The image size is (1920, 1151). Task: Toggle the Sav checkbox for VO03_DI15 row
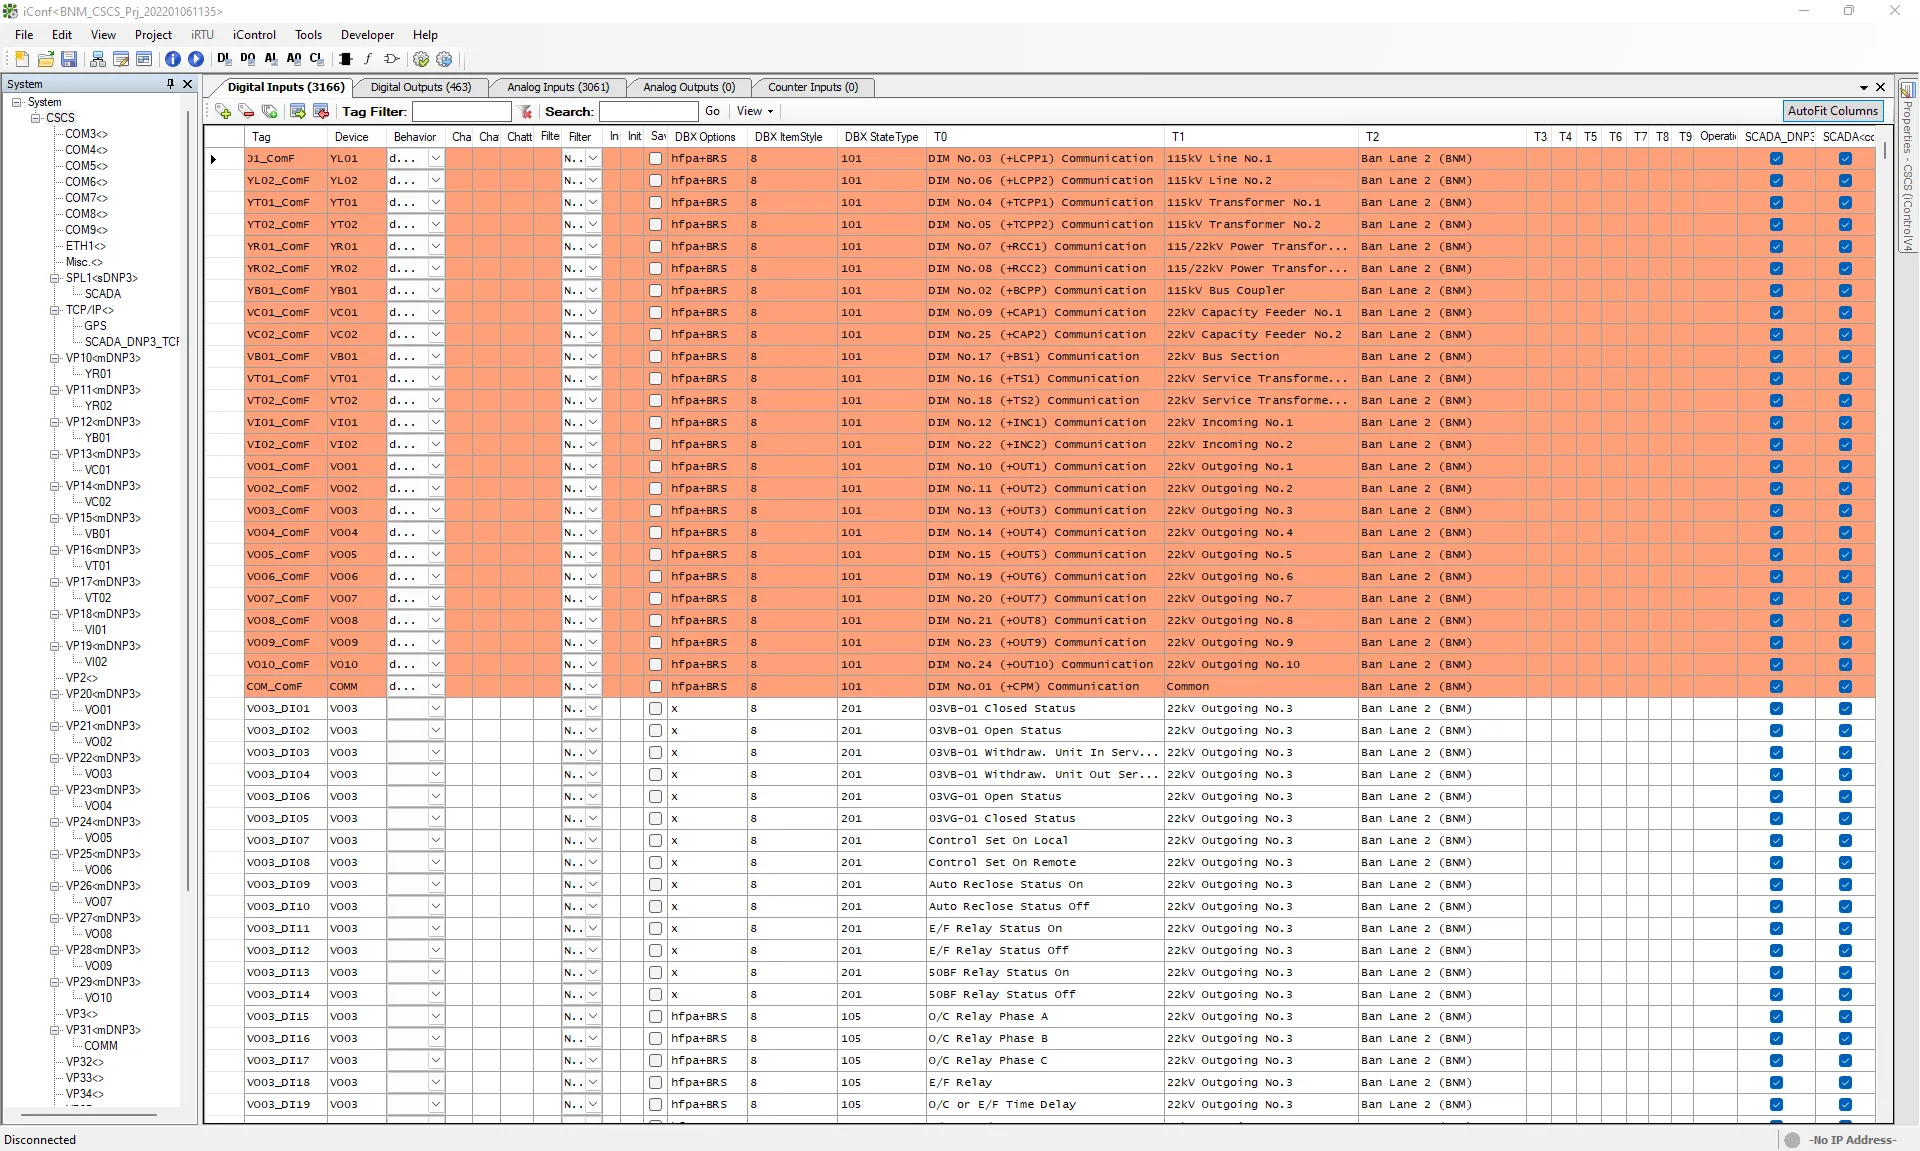click(655, 1016)
